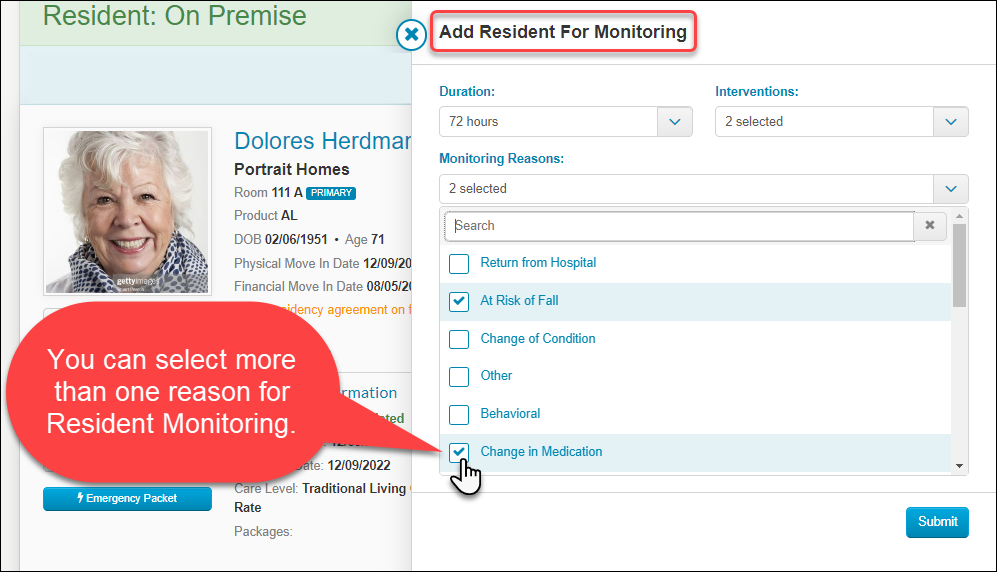Open the Emergency Packet
The image size is (997, 572).
(x=127, y=499)
